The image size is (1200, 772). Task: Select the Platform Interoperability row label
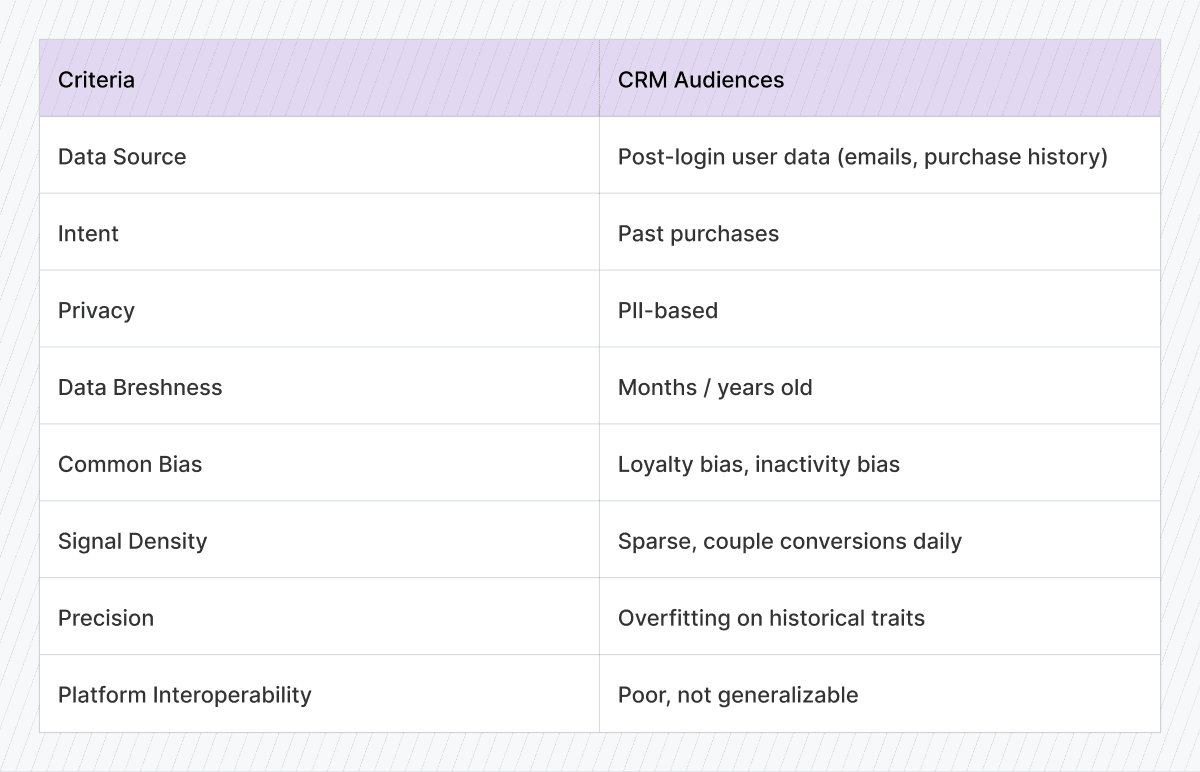[185, 695]
